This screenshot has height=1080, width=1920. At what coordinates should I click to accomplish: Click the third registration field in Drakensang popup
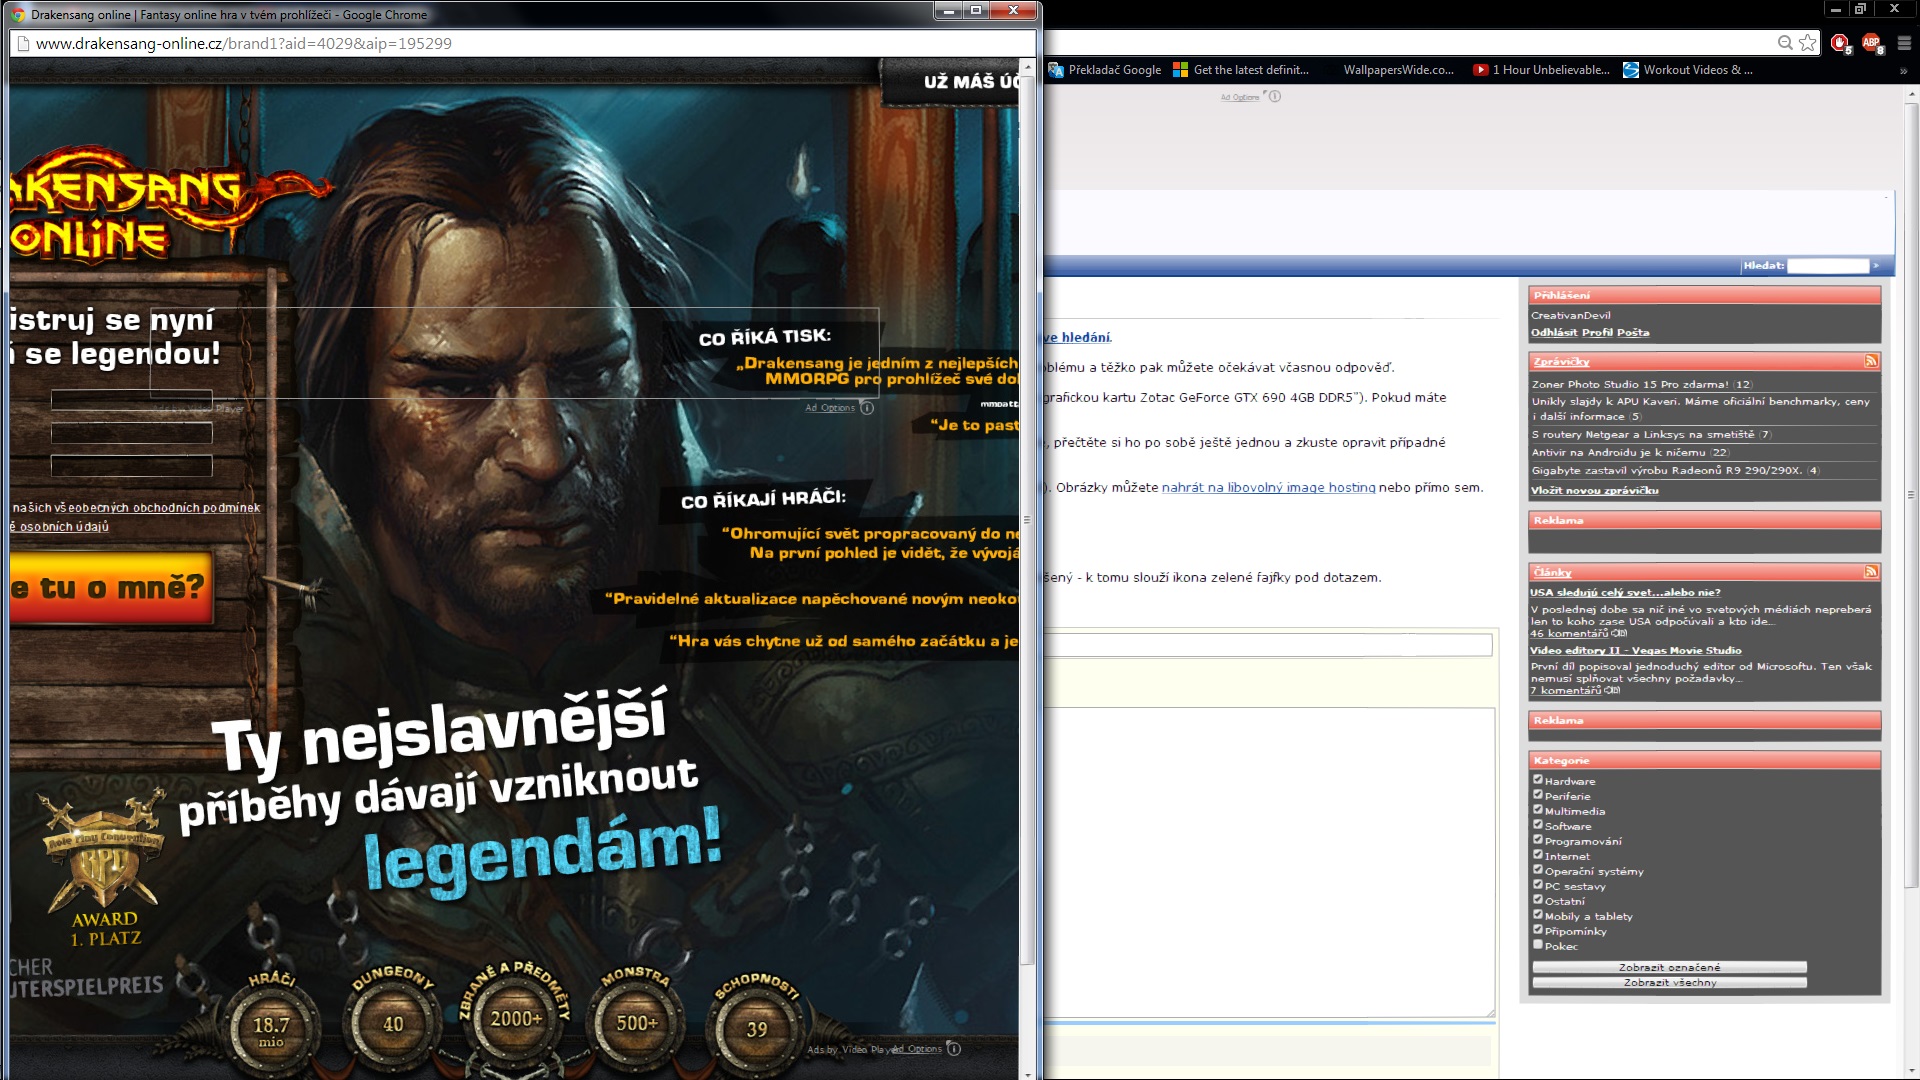132,466
